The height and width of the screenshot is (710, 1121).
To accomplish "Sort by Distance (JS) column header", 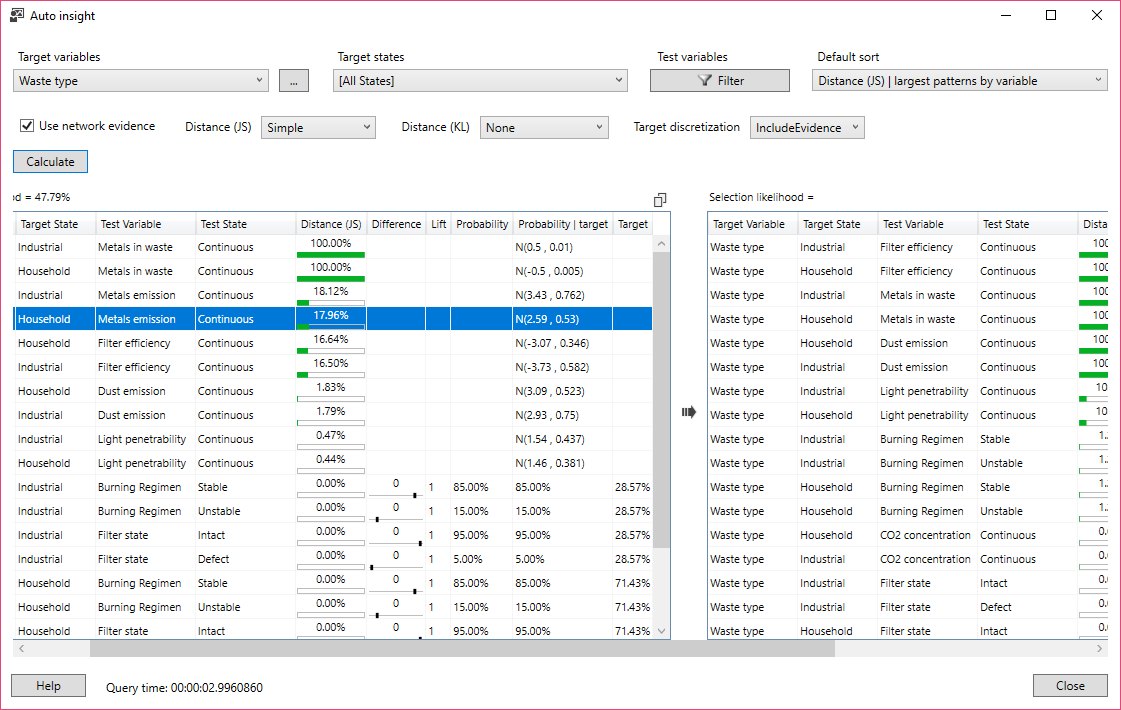I will [331, 224].
